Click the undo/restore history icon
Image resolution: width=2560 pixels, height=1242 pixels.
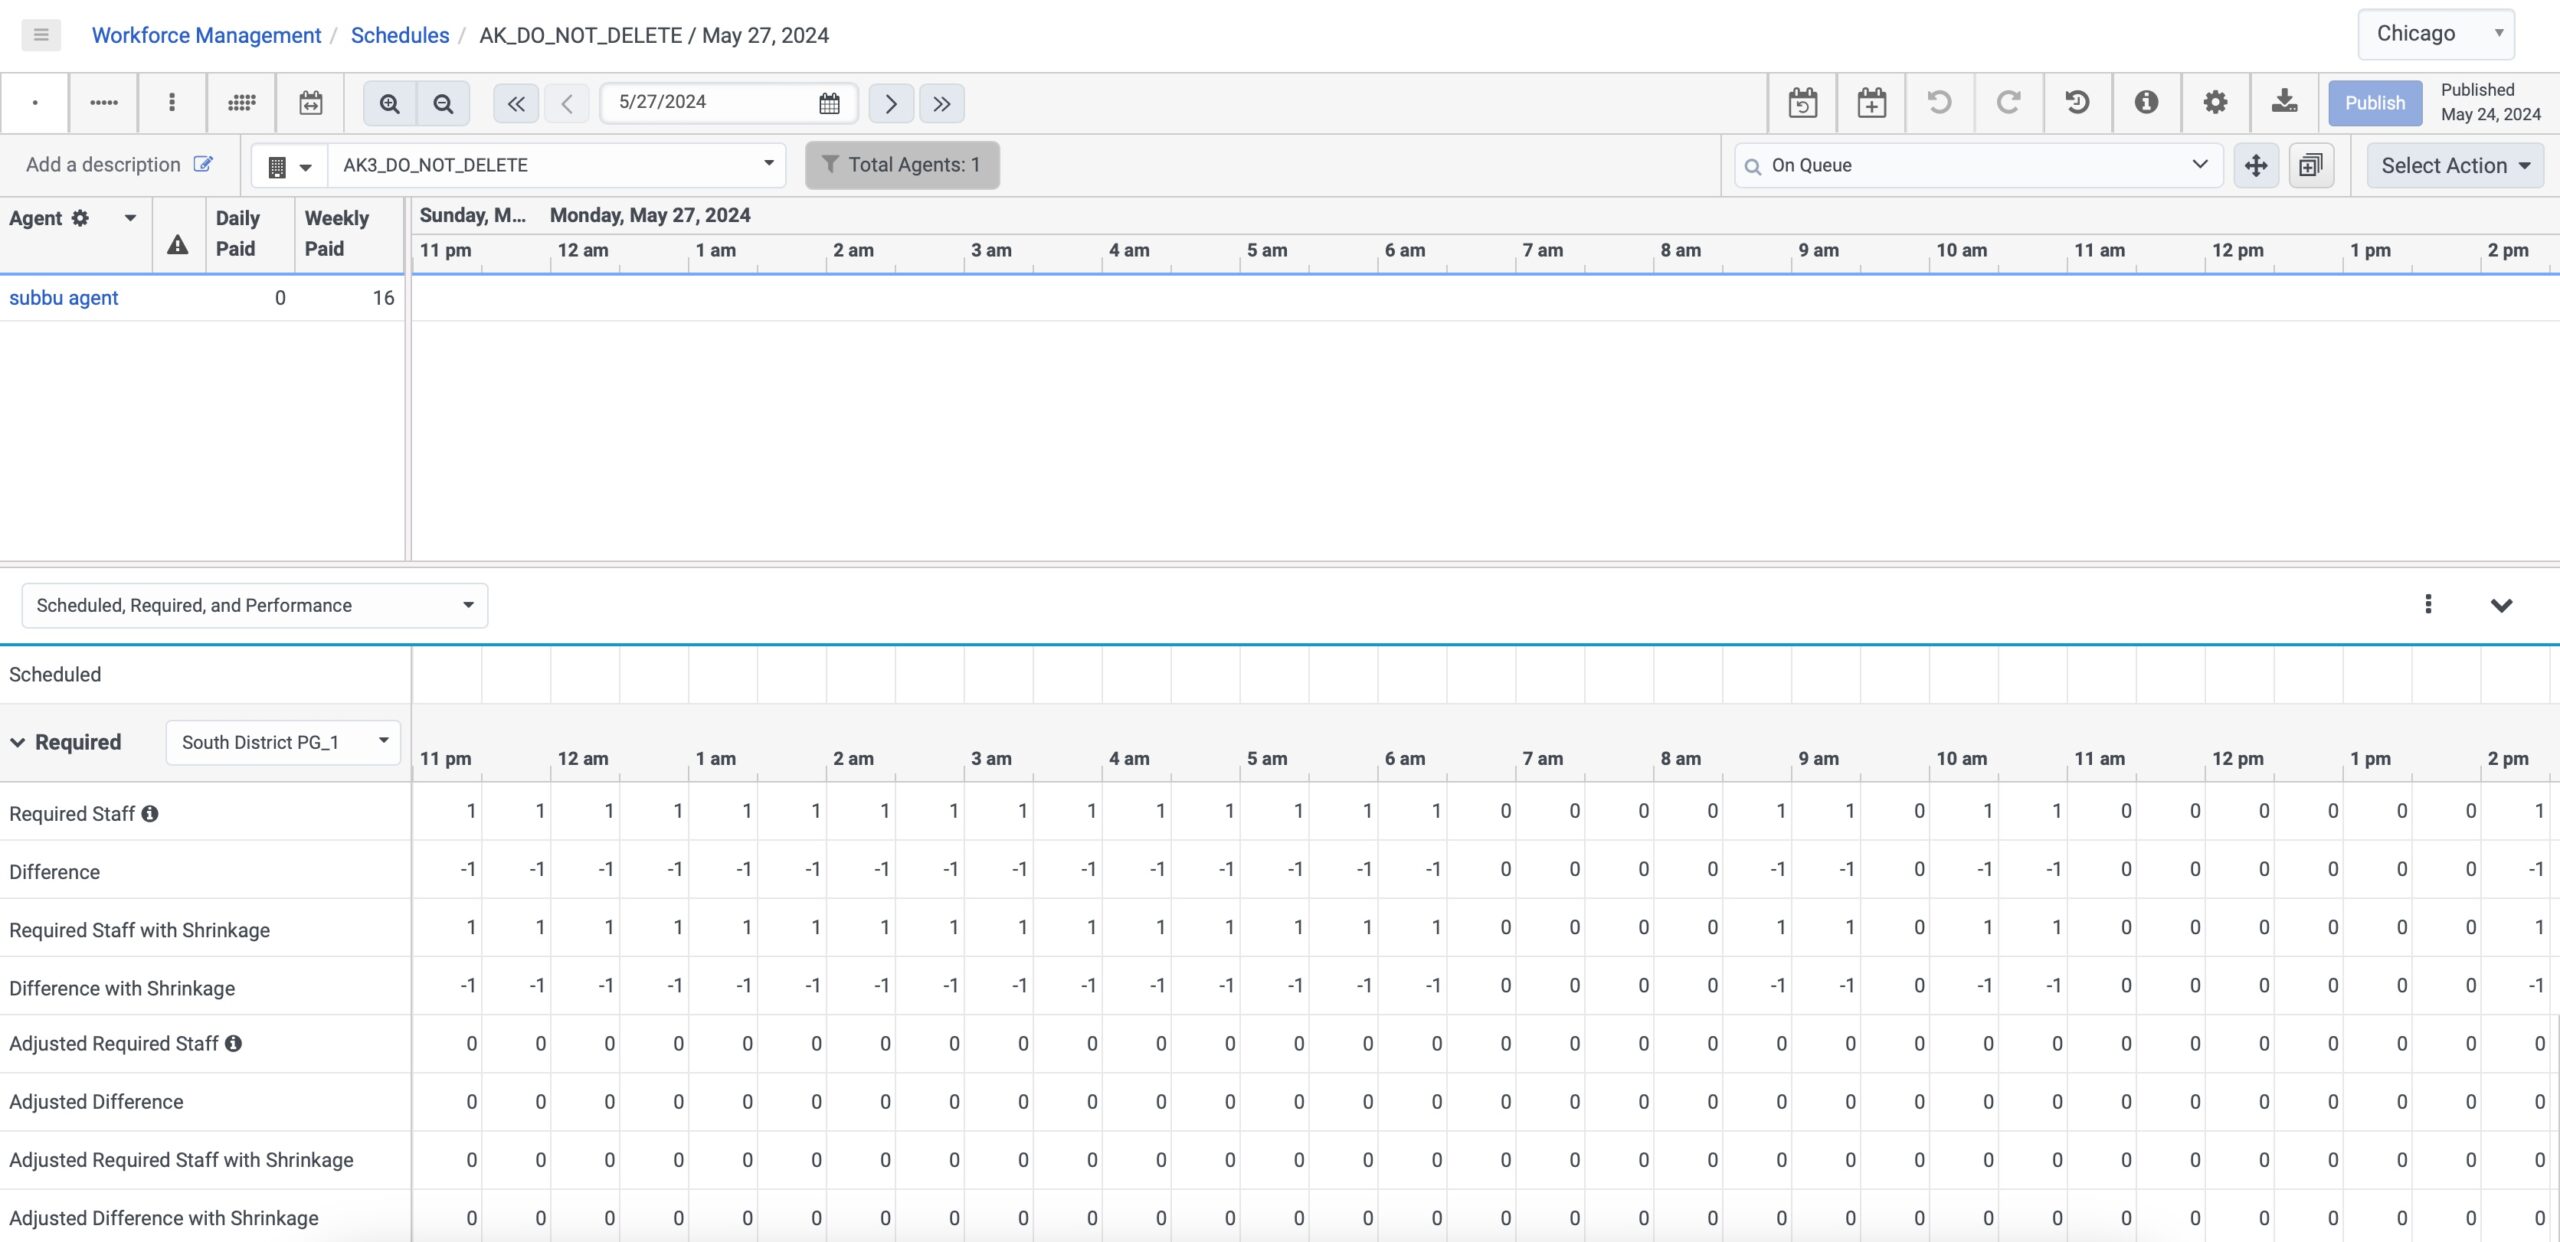point(2077,103)
